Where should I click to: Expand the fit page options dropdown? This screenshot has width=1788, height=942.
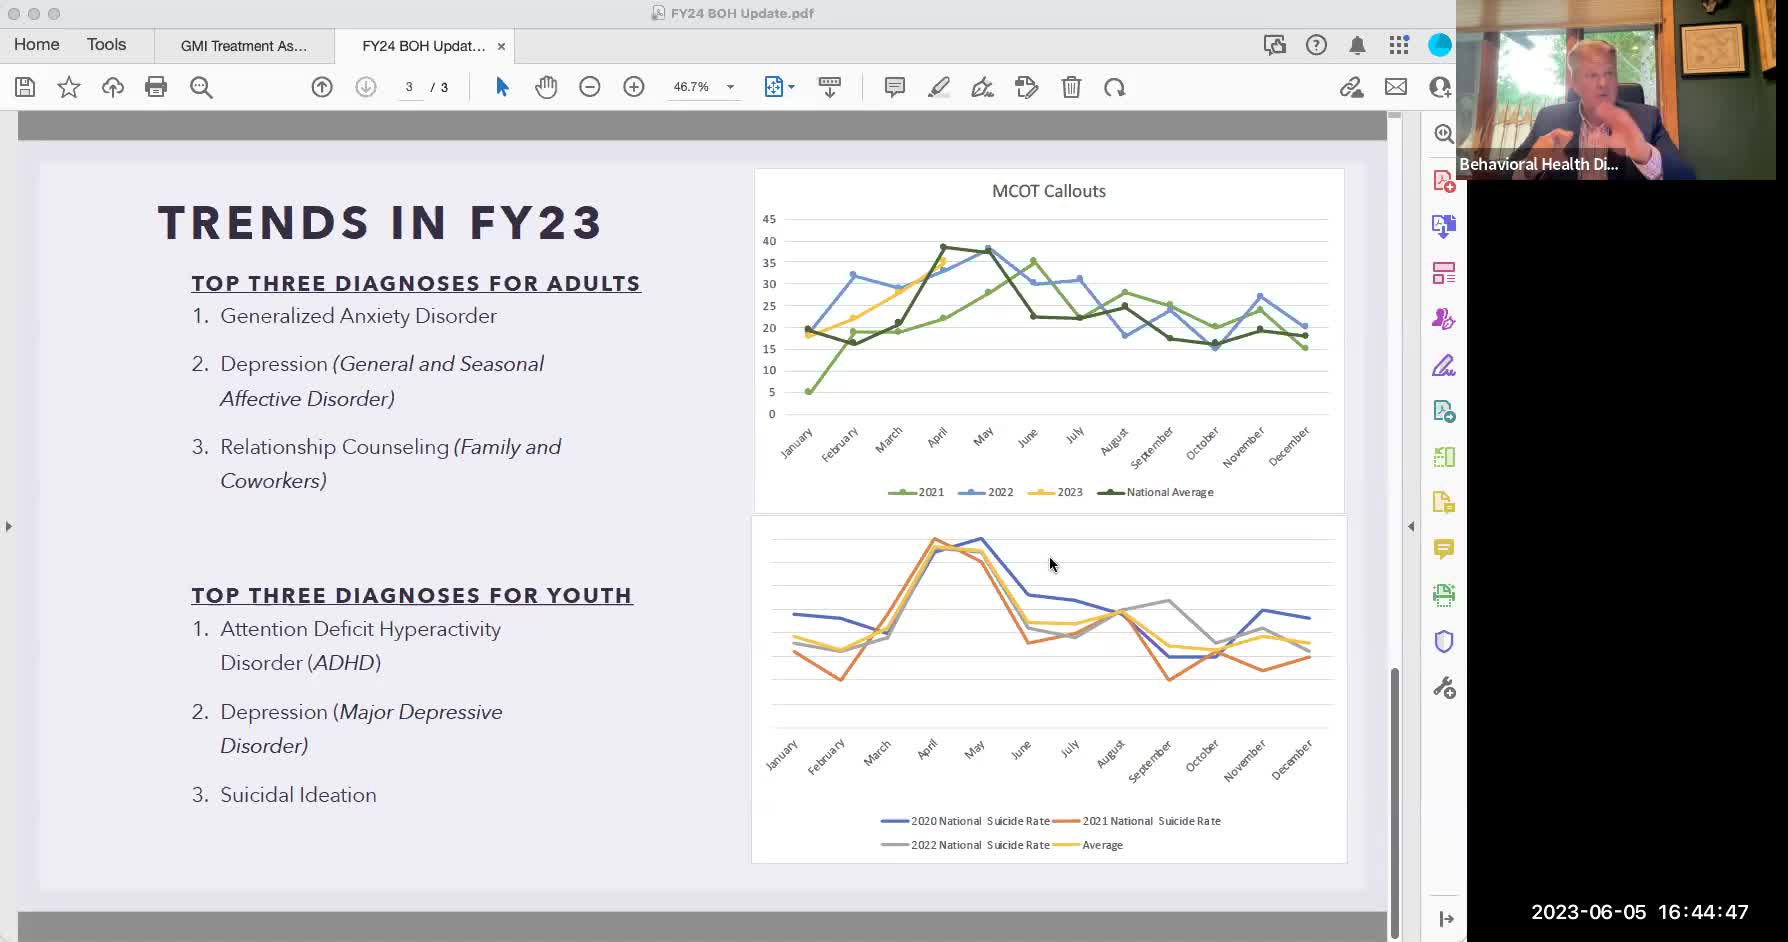point(791,87)
